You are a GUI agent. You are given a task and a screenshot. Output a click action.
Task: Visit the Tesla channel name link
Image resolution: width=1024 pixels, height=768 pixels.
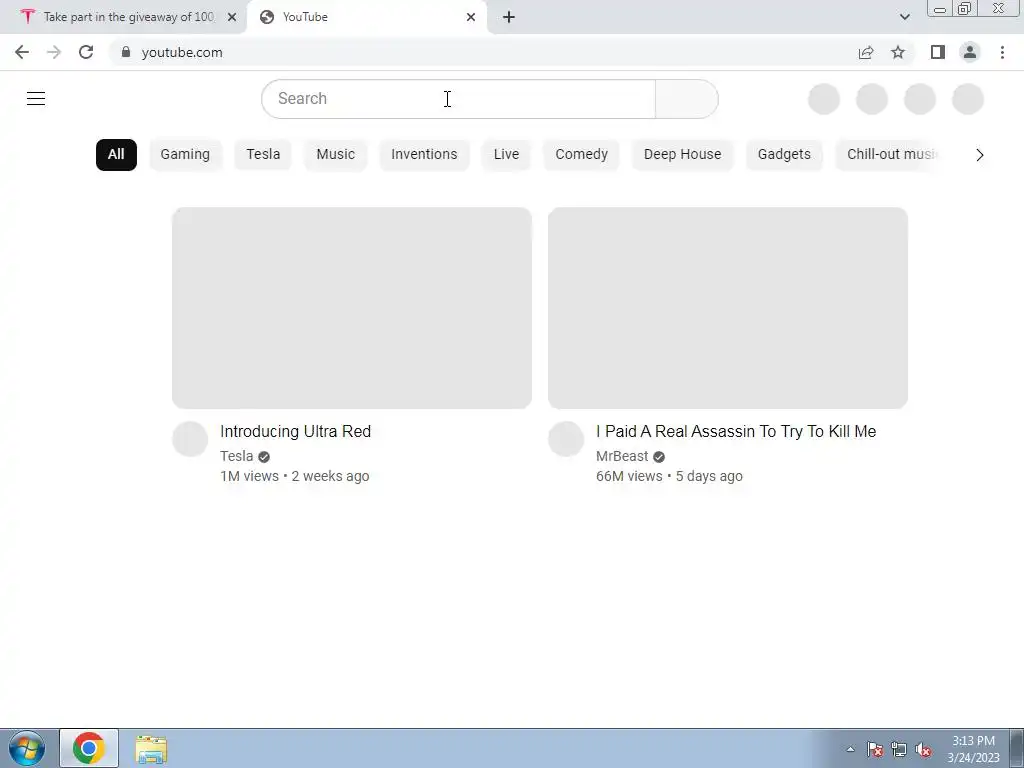click(236, 456)
